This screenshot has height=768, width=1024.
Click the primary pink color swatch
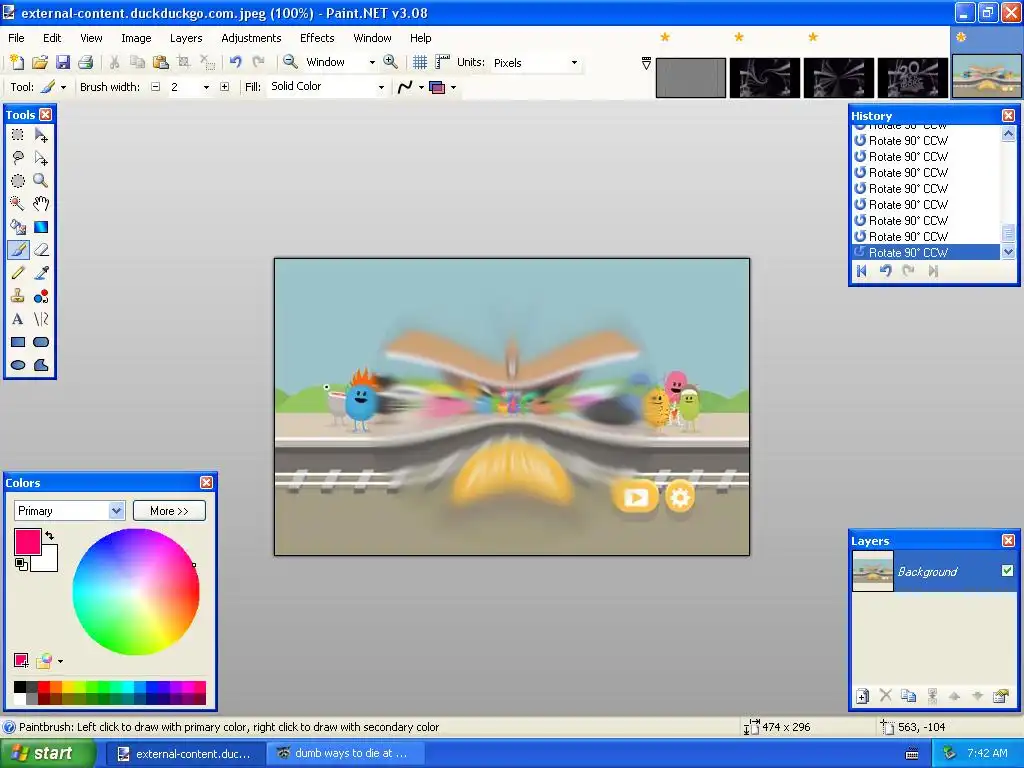pyautogui.click(x=27, y=541)
